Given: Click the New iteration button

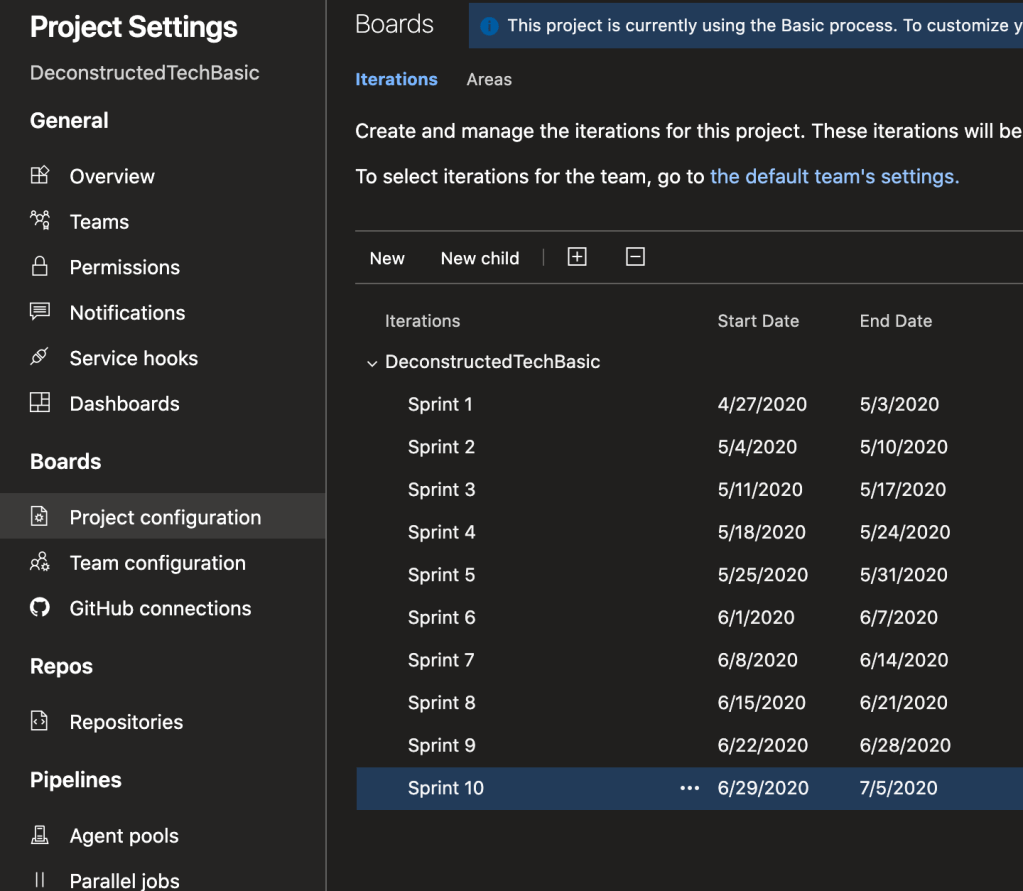Looking at the screenshot, I should (387, 258).
